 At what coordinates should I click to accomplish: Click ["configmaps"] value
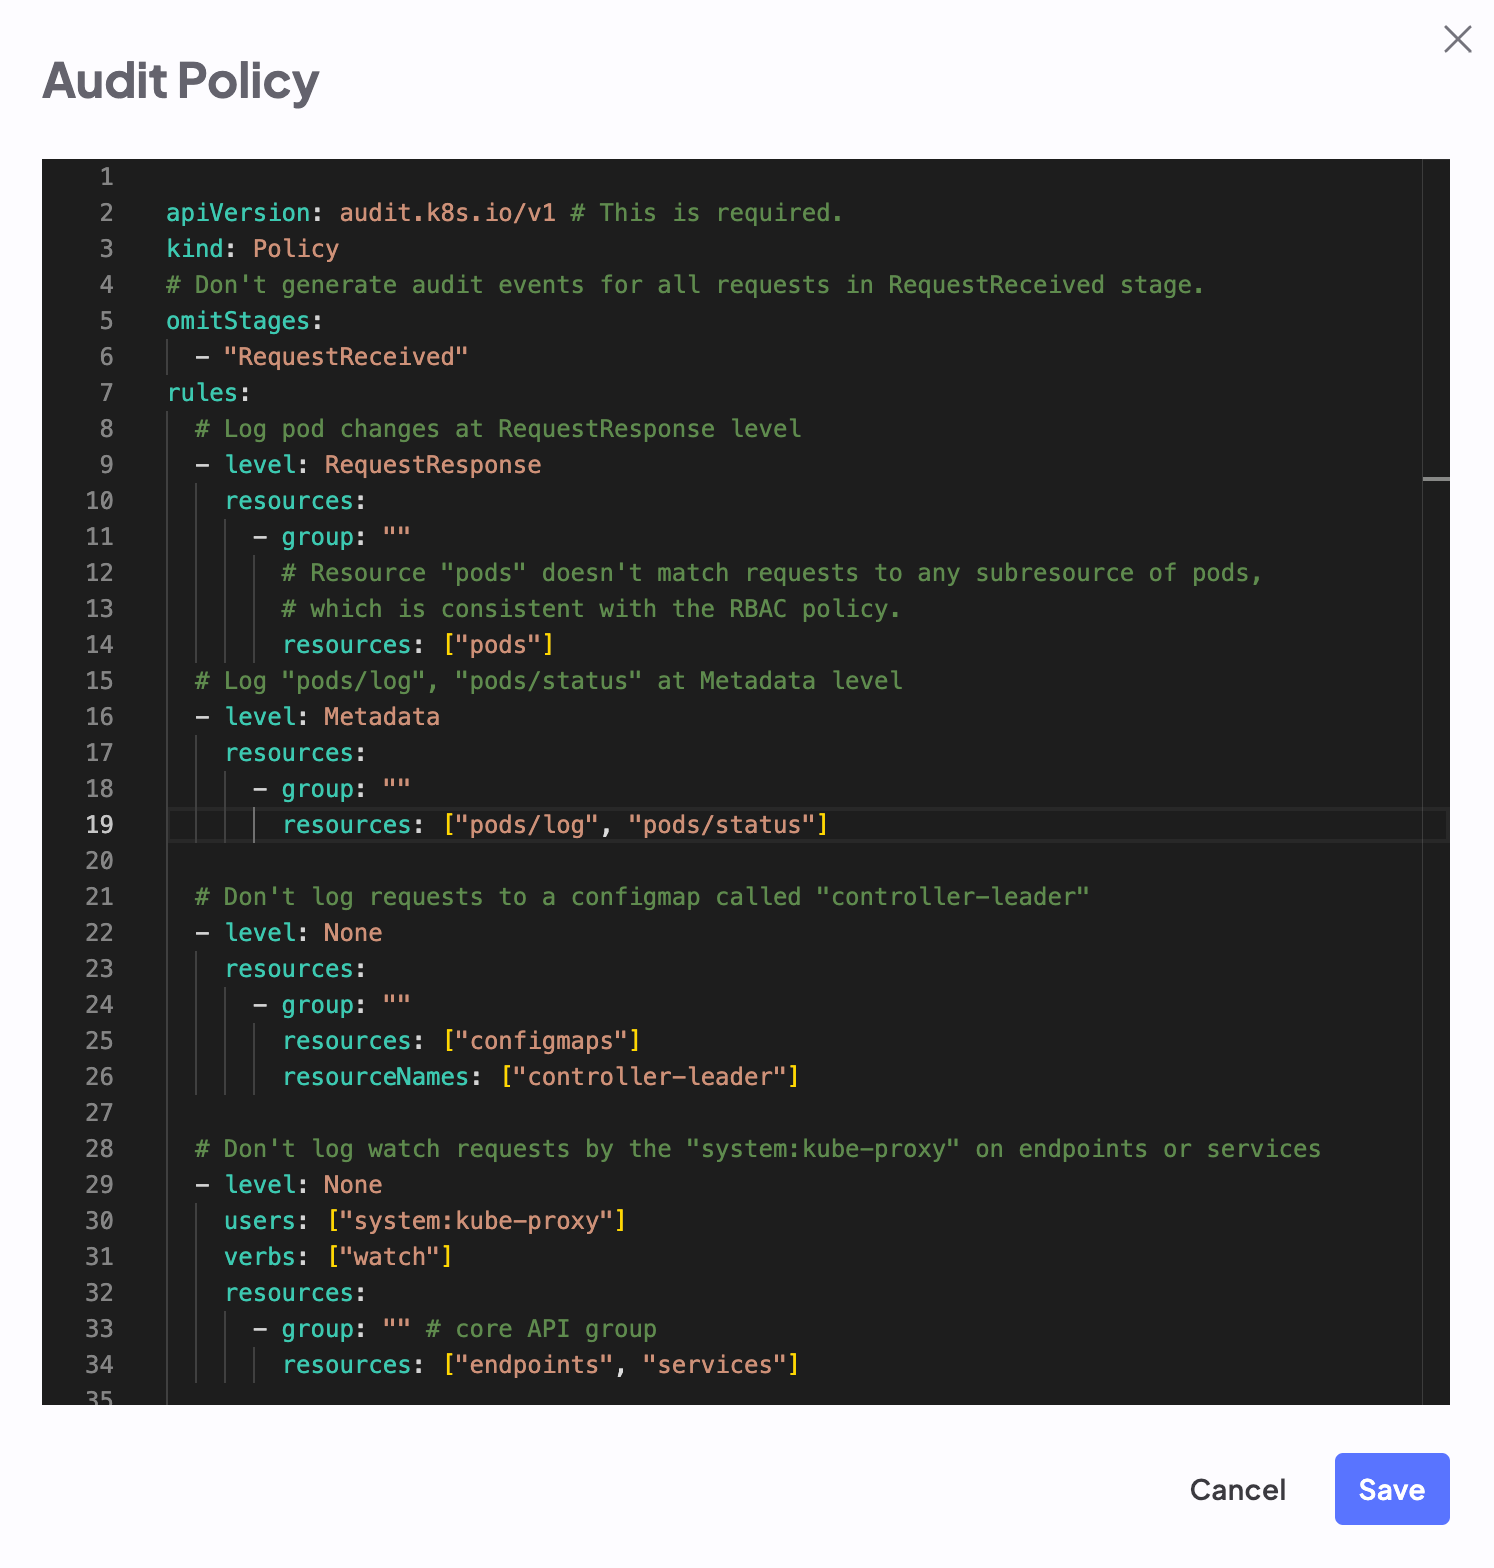[541, 1041]
